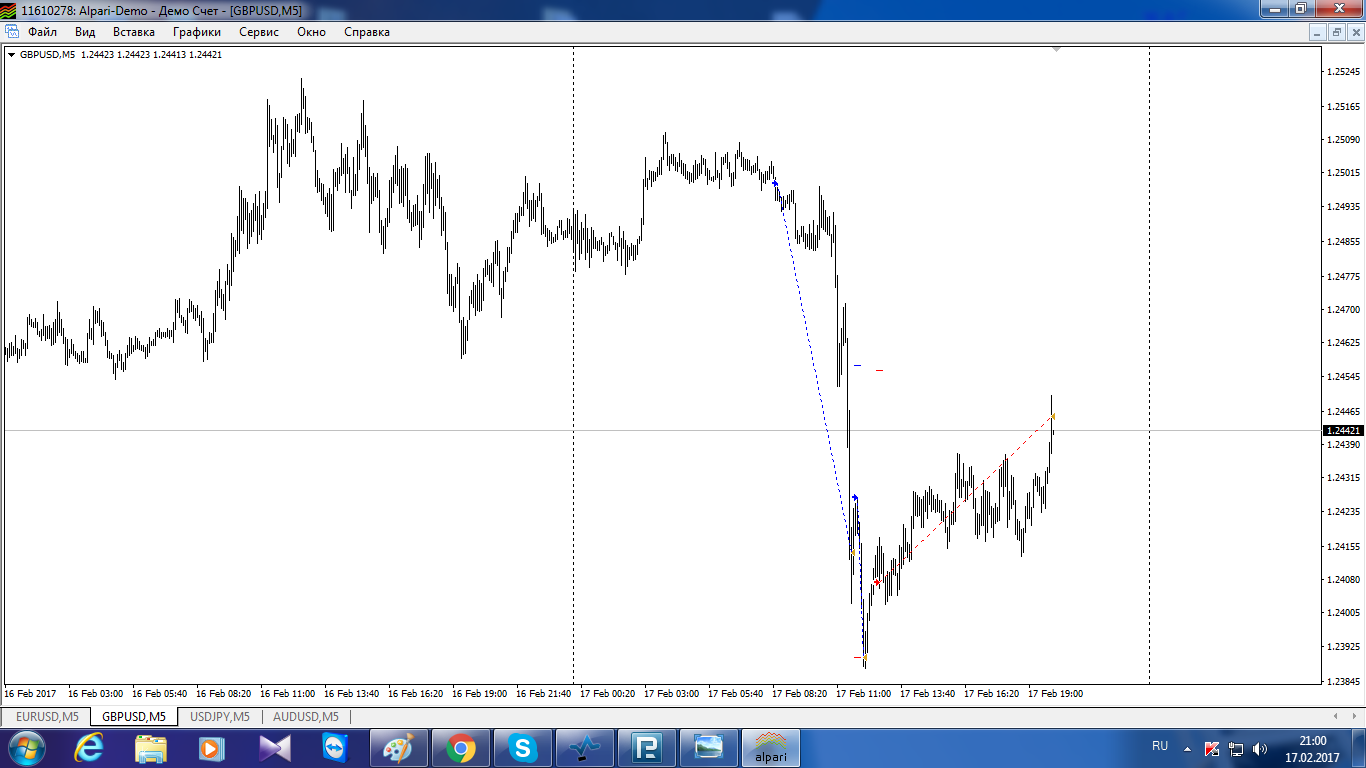Viewport: 1366px width, 768px height.
Task: Switch to the EURUSD,M5 chart tab
Action: coord(47,717)
